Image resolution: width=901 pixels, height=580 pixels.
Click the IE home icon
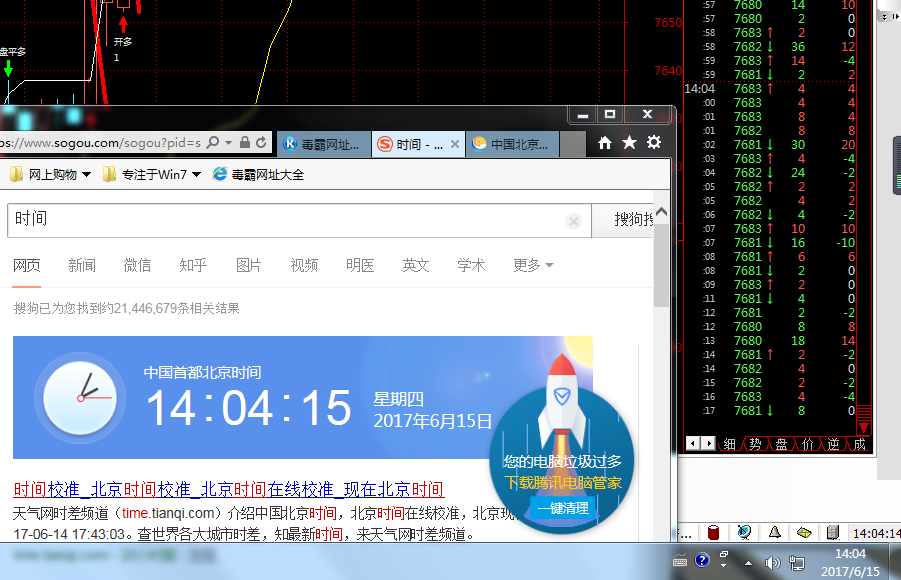click(605, 143)
